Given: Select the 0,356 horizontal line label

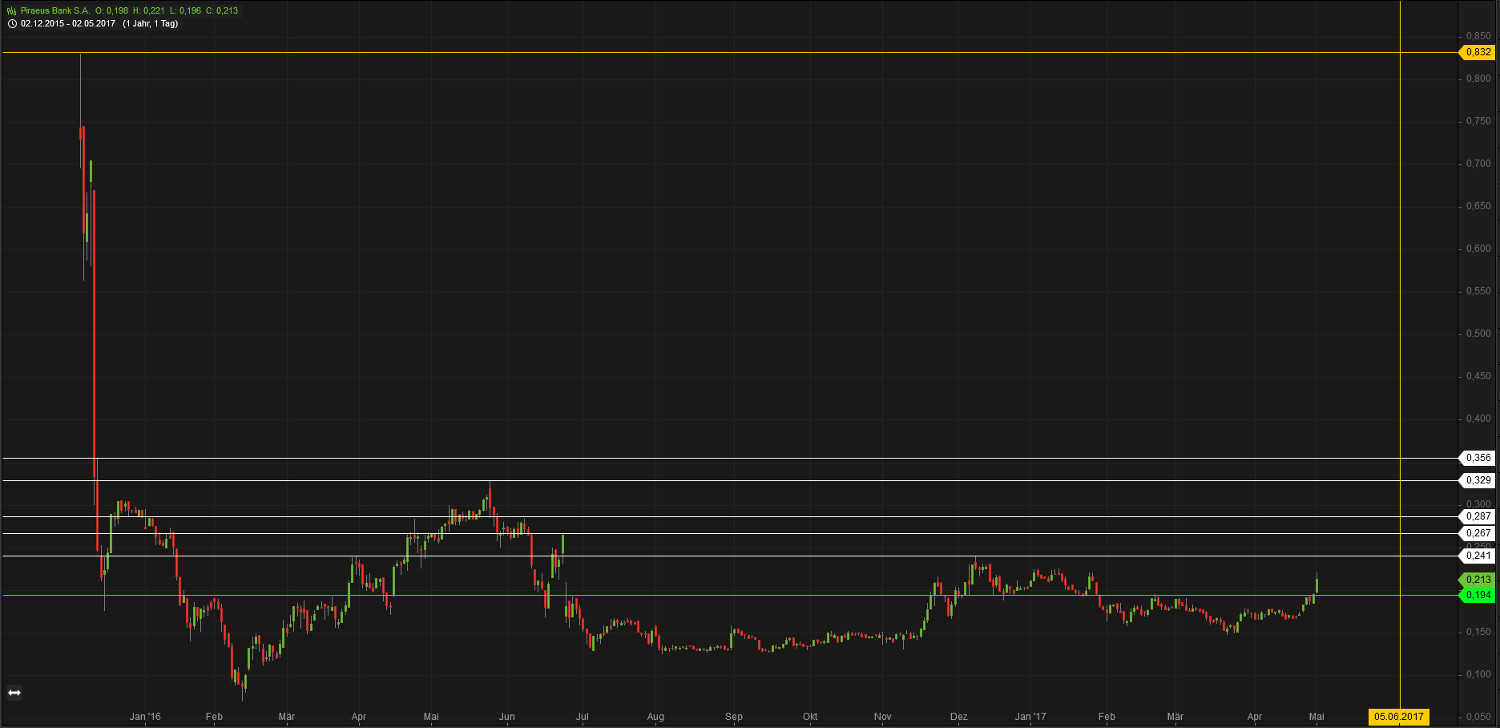Looking at the screenshot, I should click(1477, 458).
